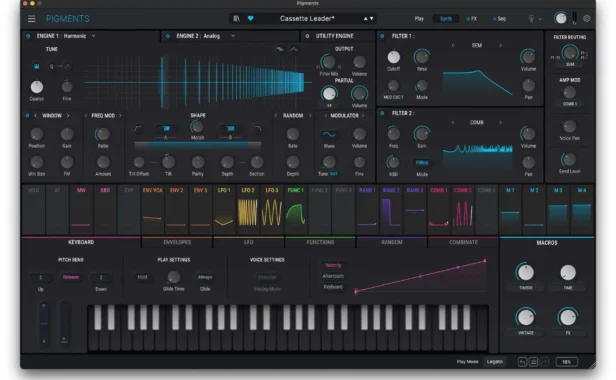The height and width of the screenshot is (380, 616).
Task: Open Engine 2 Analog type dropdown
Action: click(233, 36)
